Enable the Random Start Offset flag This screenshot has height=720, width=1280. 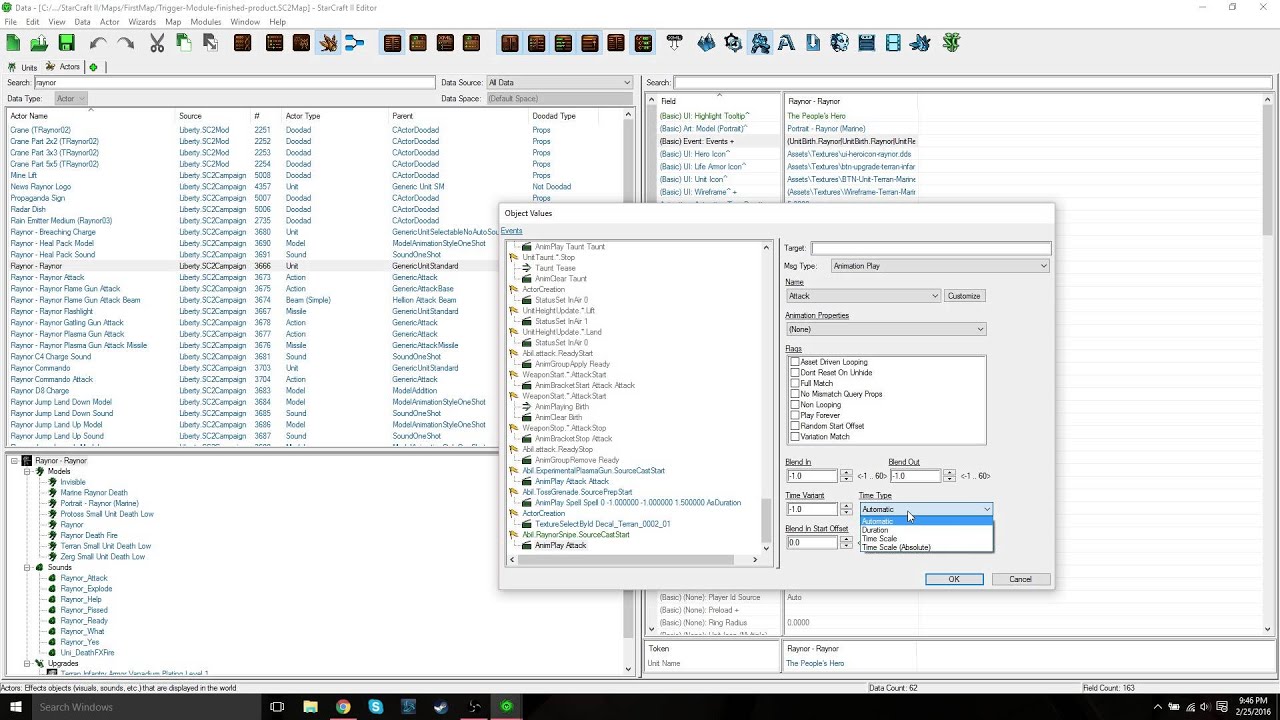tap(795, 426)
